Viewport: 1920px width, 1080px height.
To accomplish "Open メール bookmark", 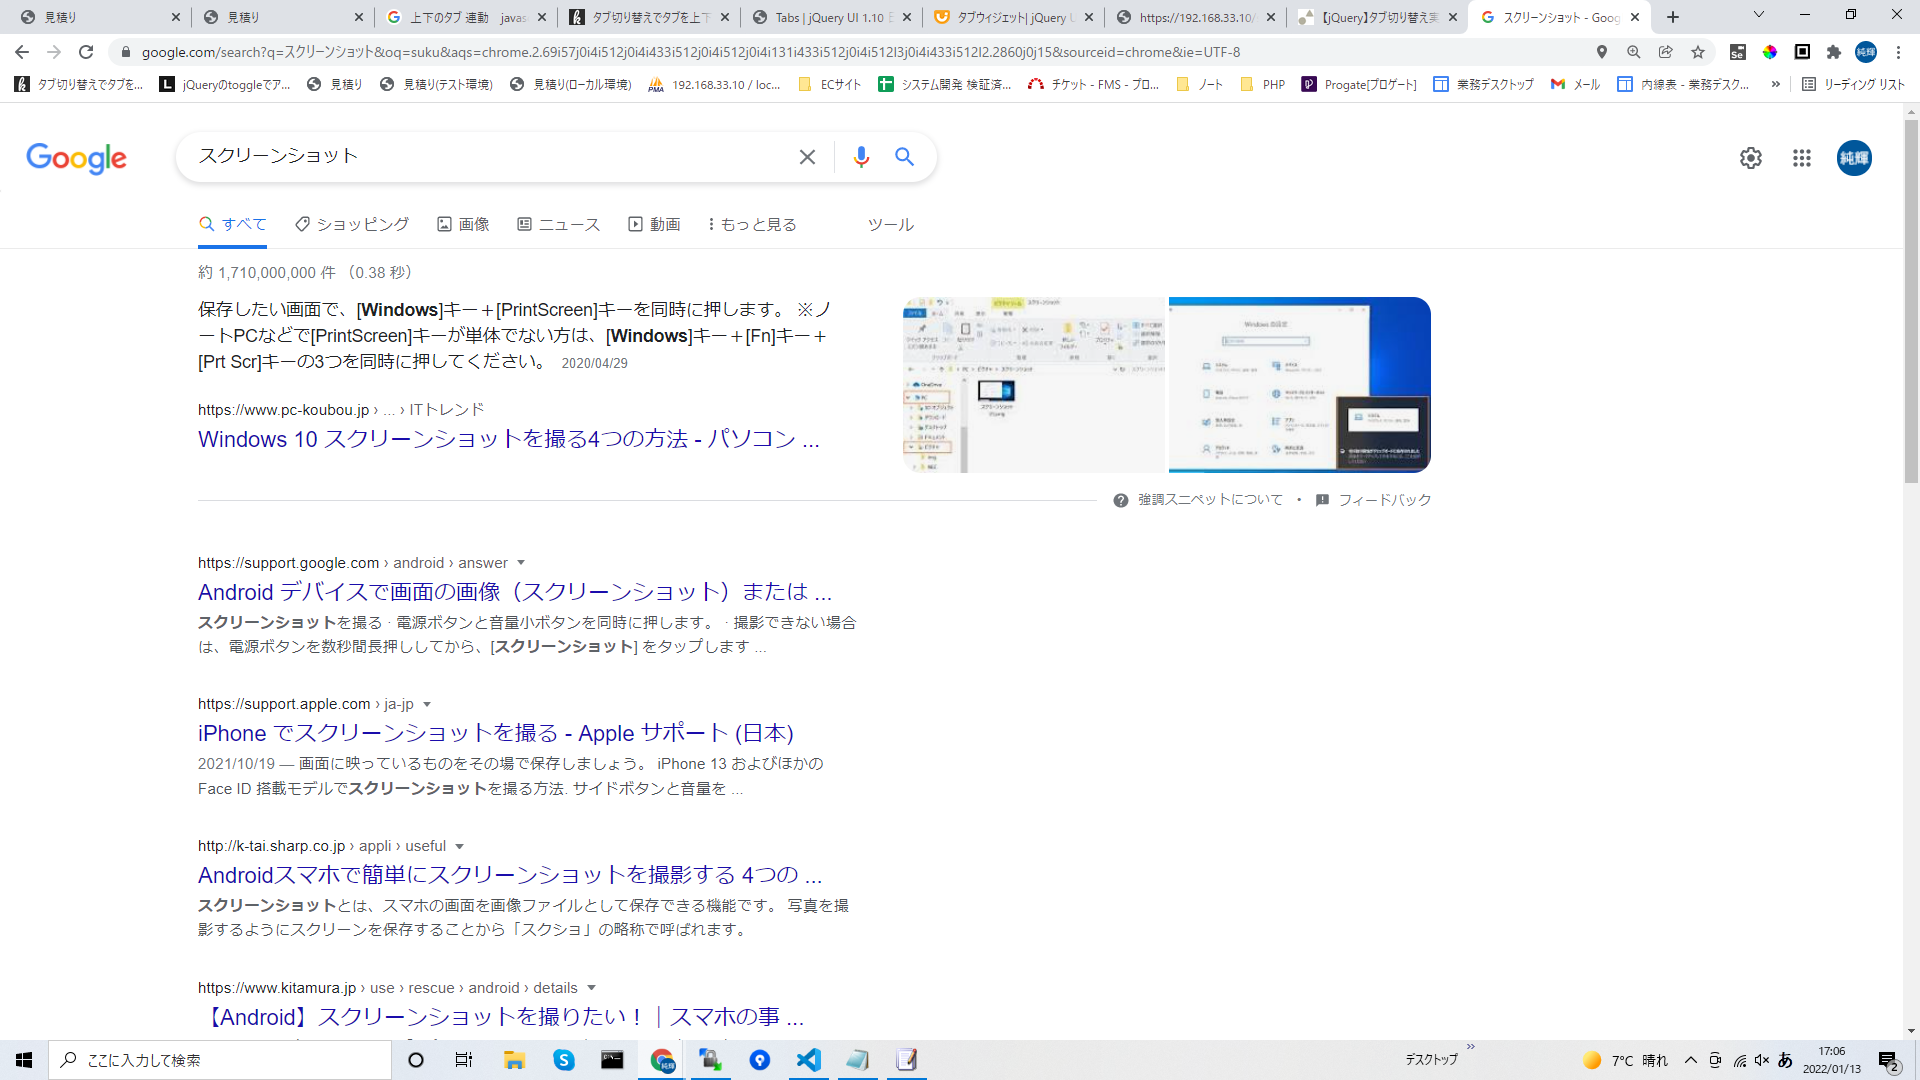I will (x=1575, y=84).
